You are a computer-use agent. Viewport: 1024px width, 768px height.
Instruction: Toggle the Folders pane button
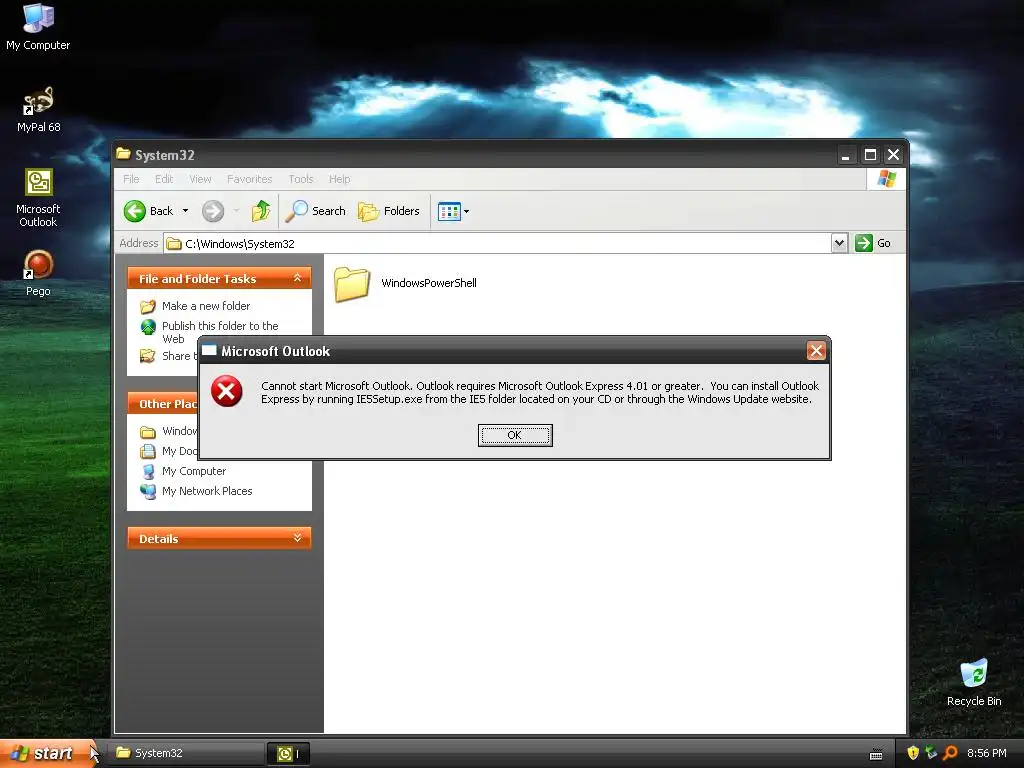pos(389,211)
